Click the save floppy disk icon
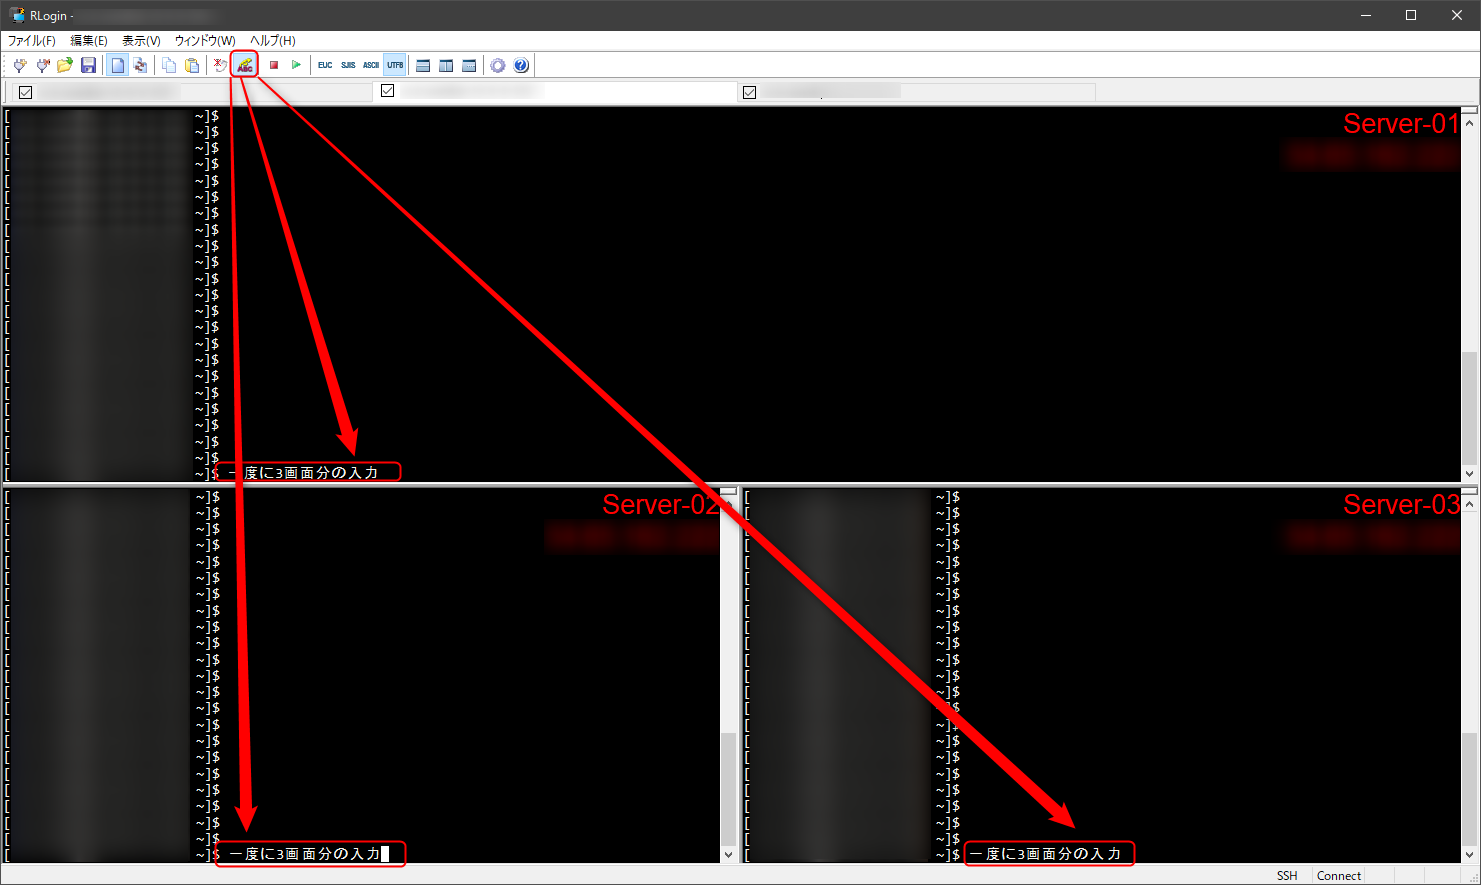 coord(88,65)
